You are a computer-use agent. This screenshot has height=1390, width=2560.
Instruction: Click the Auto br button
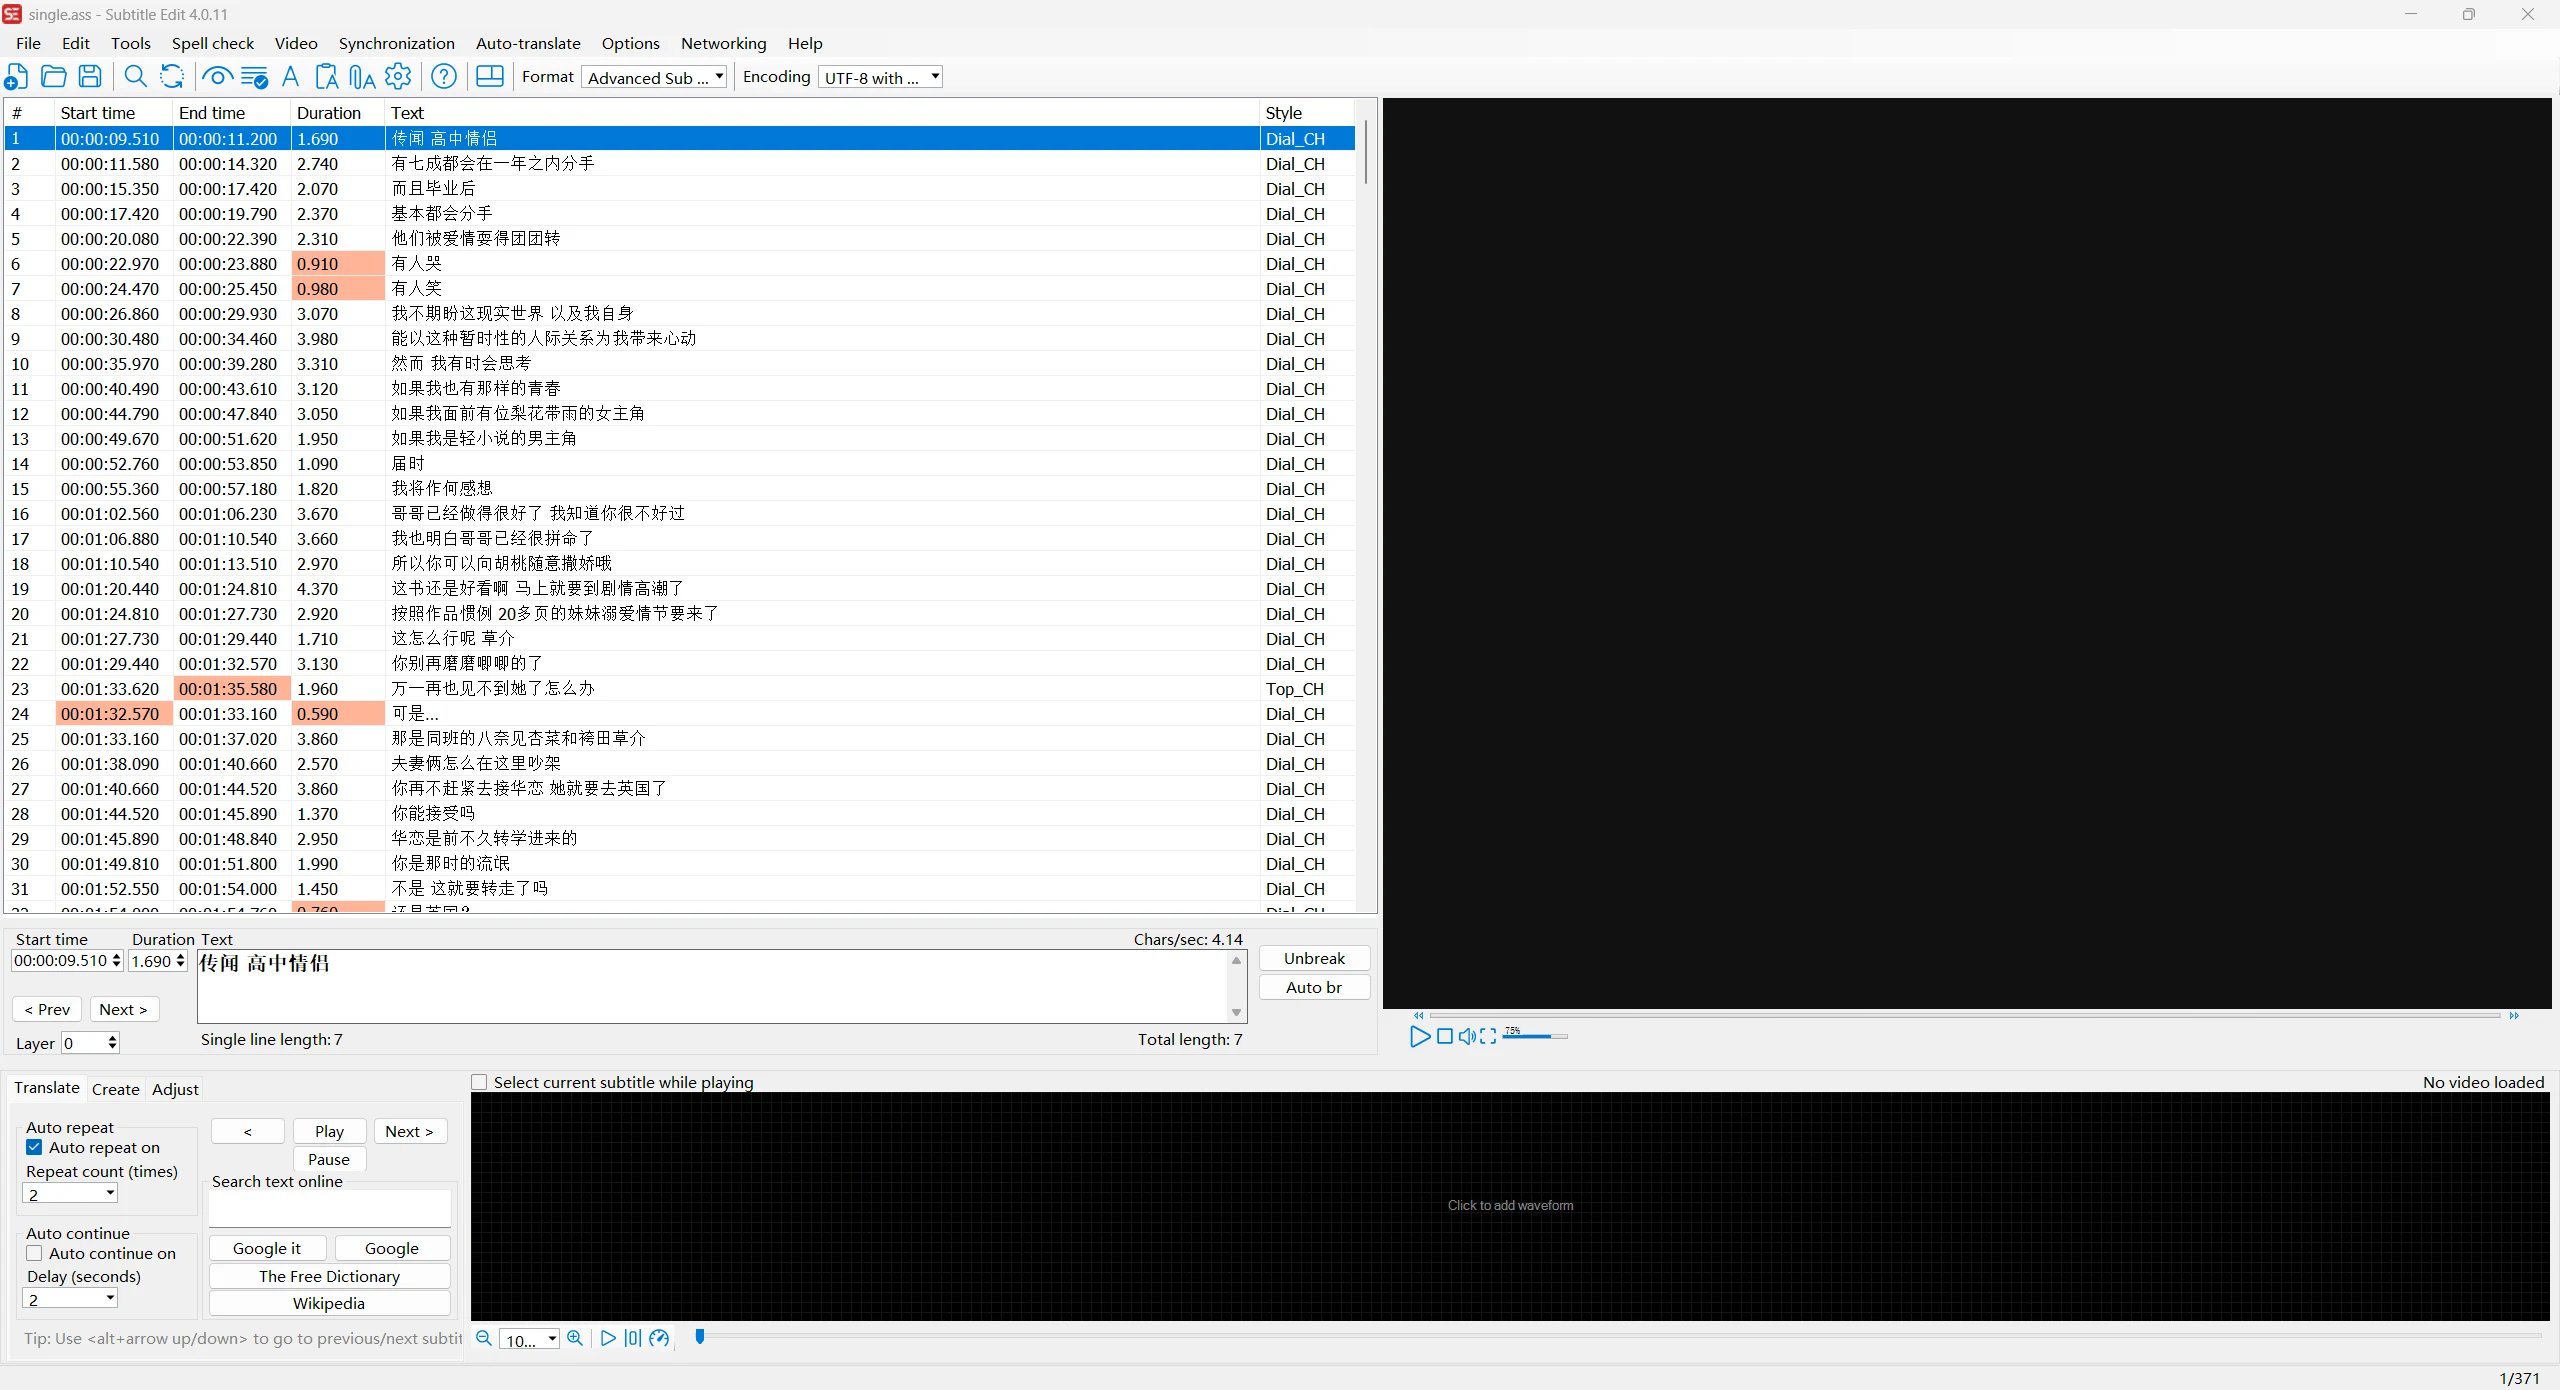1314,987
